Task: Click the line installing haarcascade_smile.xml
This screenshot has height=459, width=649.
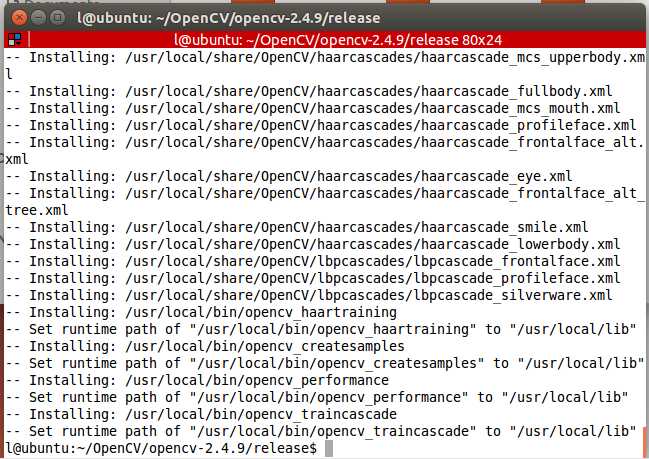Action: [x=297, y=227]
